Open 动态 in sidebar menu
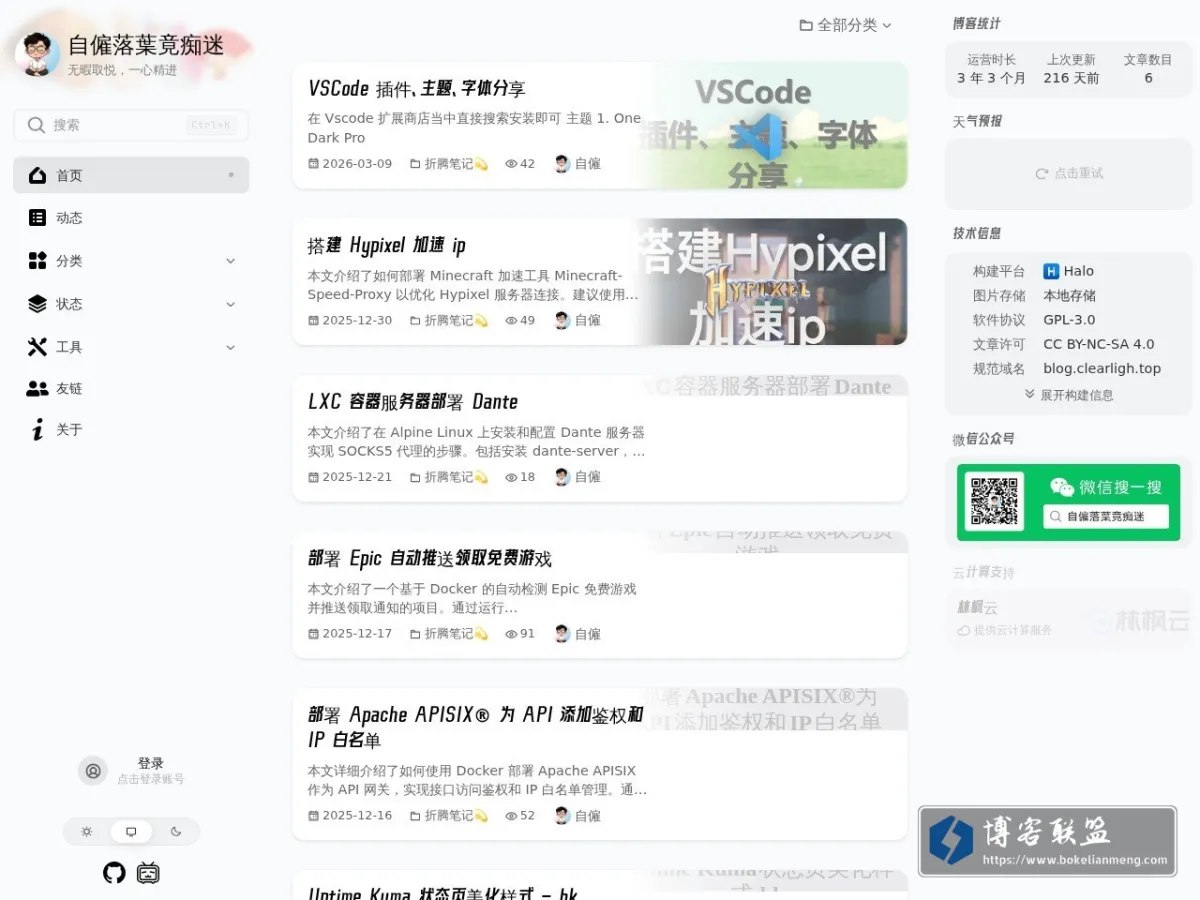This screenshot has width=1200, height=900. tap(131, 217)
